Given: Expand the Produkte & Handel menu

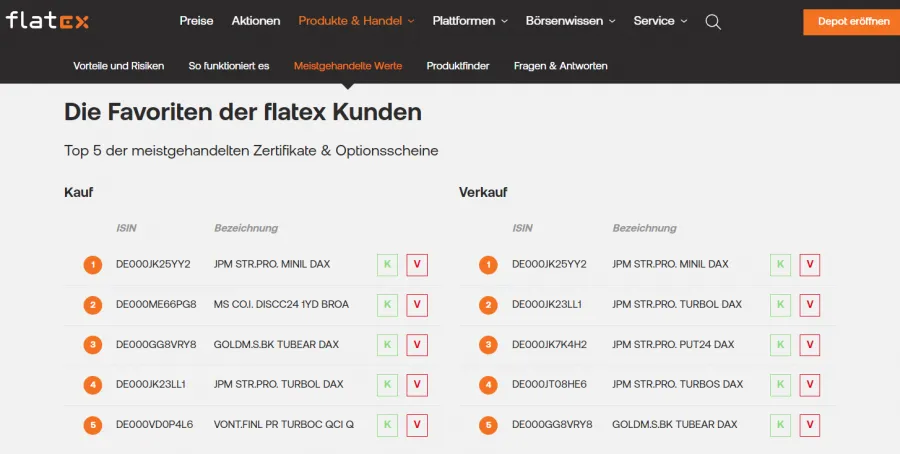Looking at the screenshot, I should click(x=356, y=21).
